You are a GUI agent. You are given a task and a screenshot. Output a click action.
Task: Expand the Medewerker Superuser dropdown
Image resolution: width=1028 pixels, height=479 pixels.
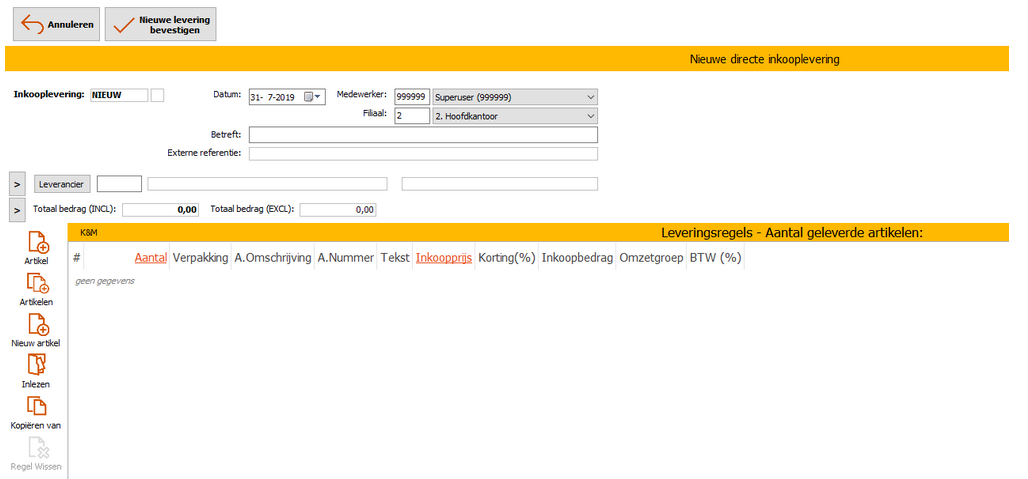(590, 97)
